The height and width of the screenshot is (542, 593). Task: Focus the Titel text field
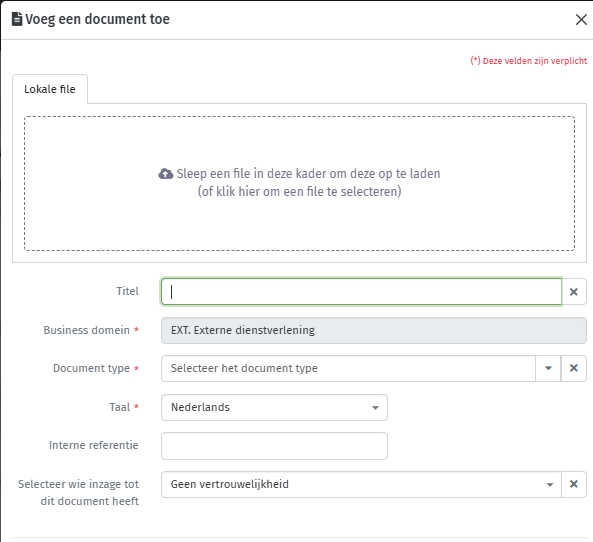click(x=361, y=292)
